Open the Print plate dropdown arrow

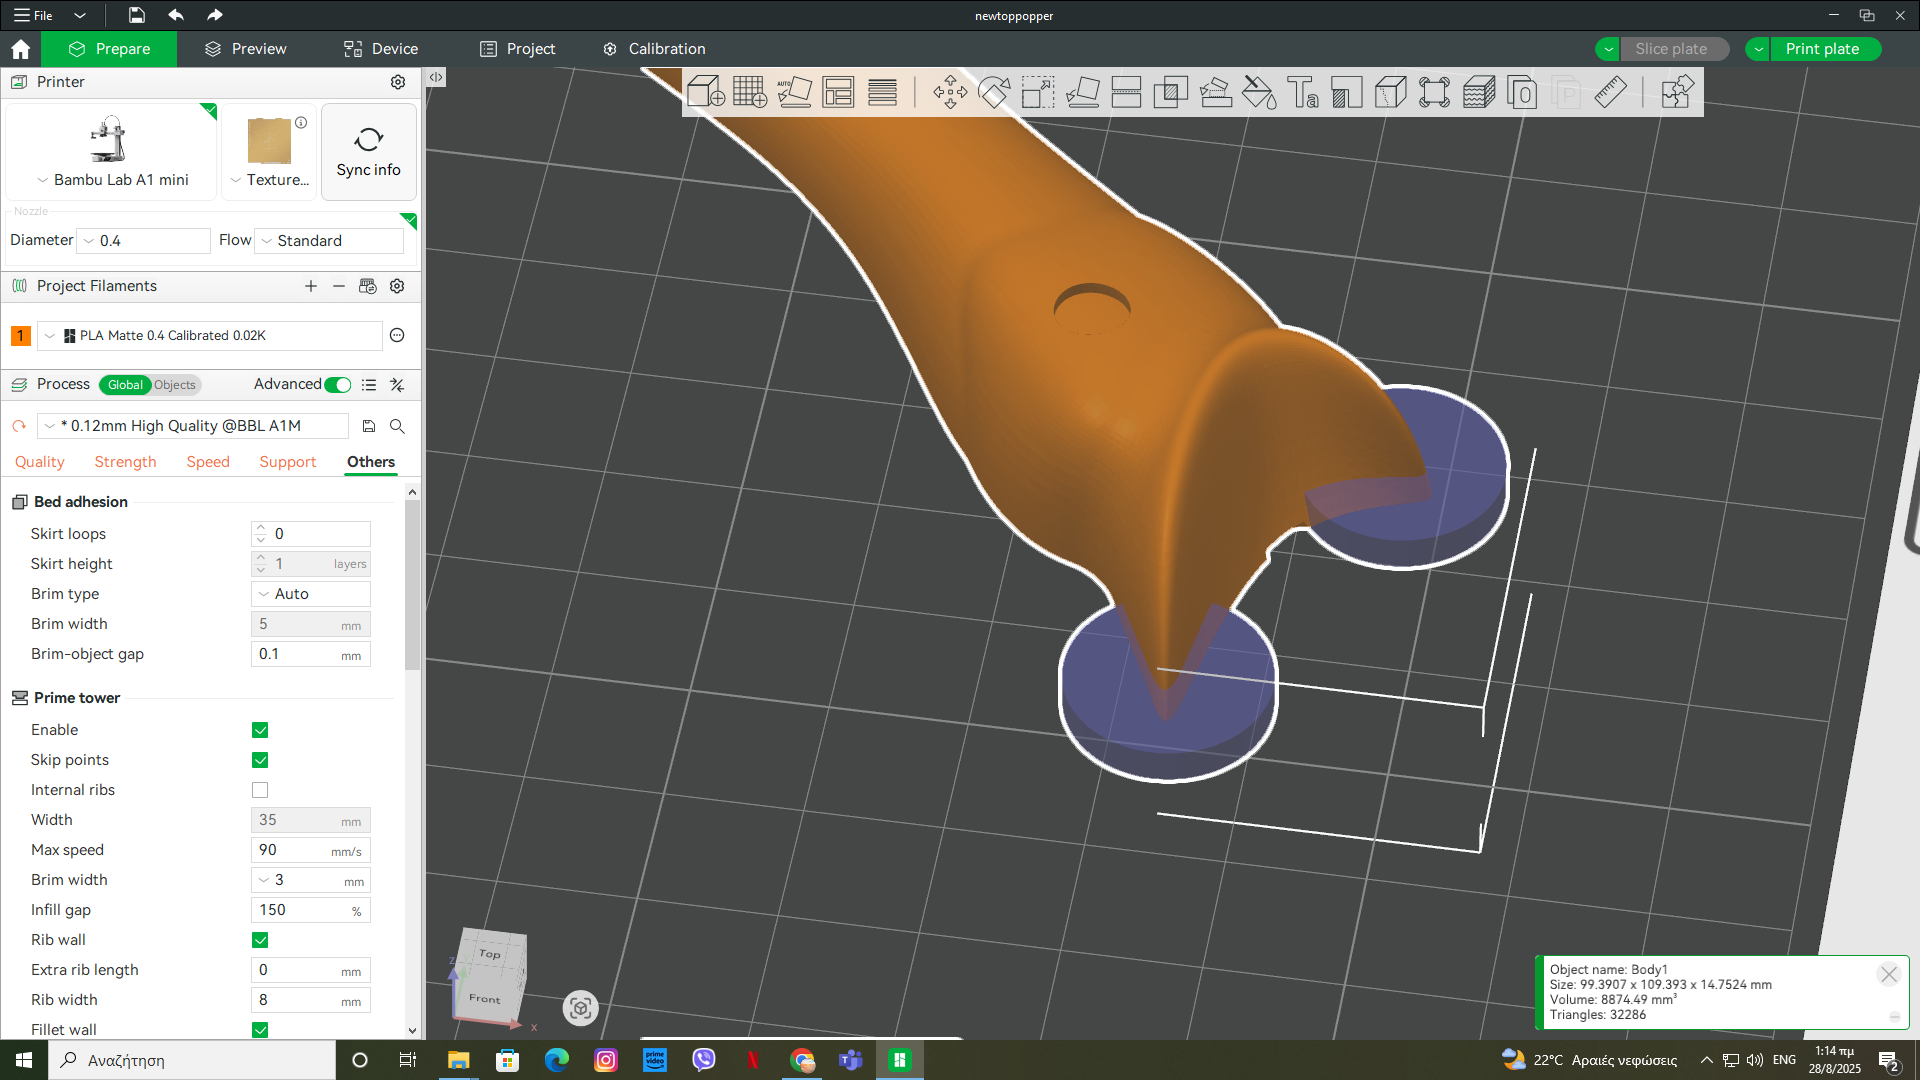(1758, 49)
